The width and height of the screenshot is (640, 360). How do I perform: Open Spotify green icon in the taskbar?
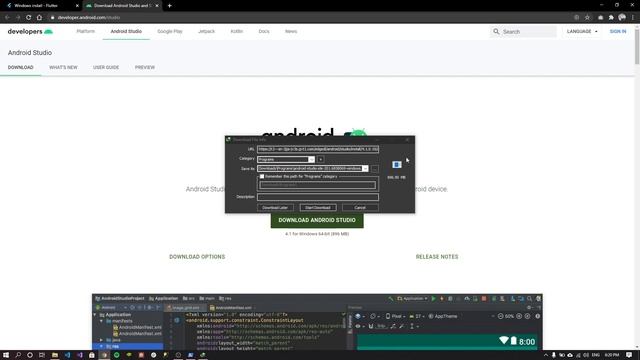pyautogui.click(x=116, y=355)
